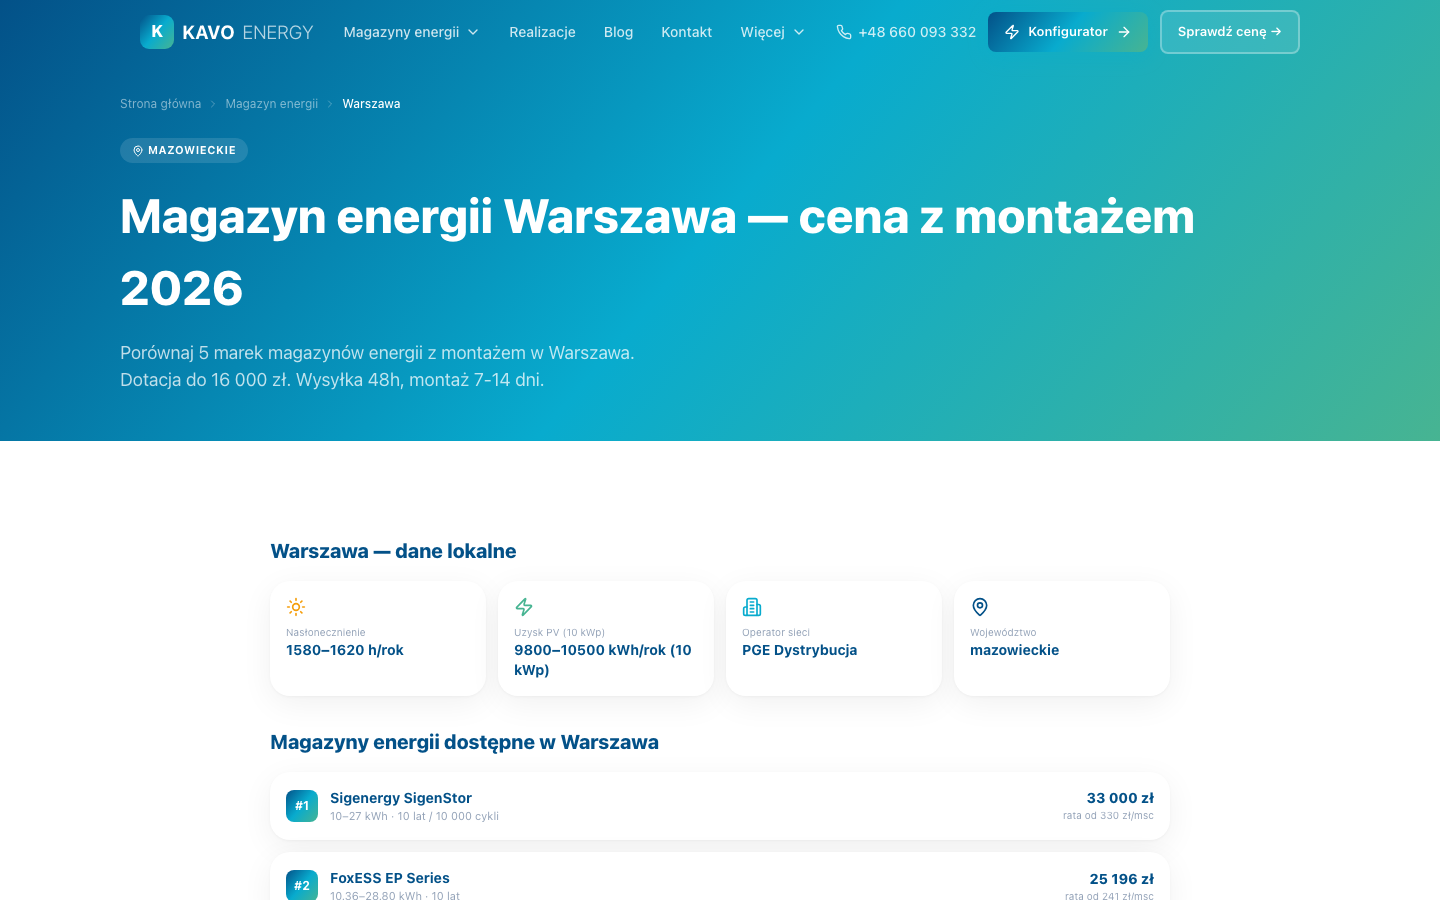The image size is (1440, 900).
Task: Go to Magazyn energii breadcrumb
Action: click(271, 104)
